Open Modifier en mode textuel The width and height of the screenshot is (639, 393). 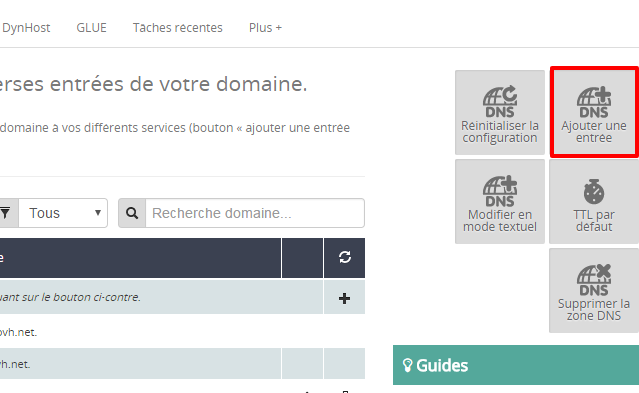pos(500,201)
